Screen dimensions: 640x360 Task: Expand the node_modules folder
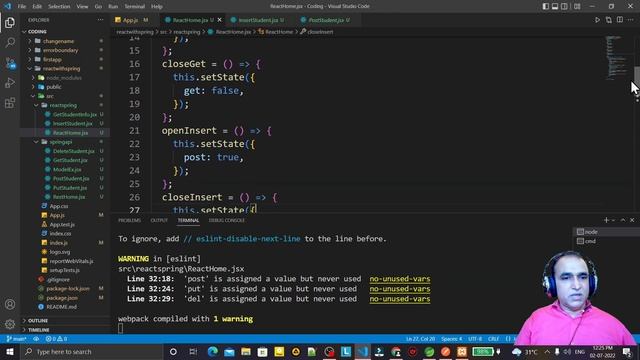pyautogui.click(x=65, y=78)
